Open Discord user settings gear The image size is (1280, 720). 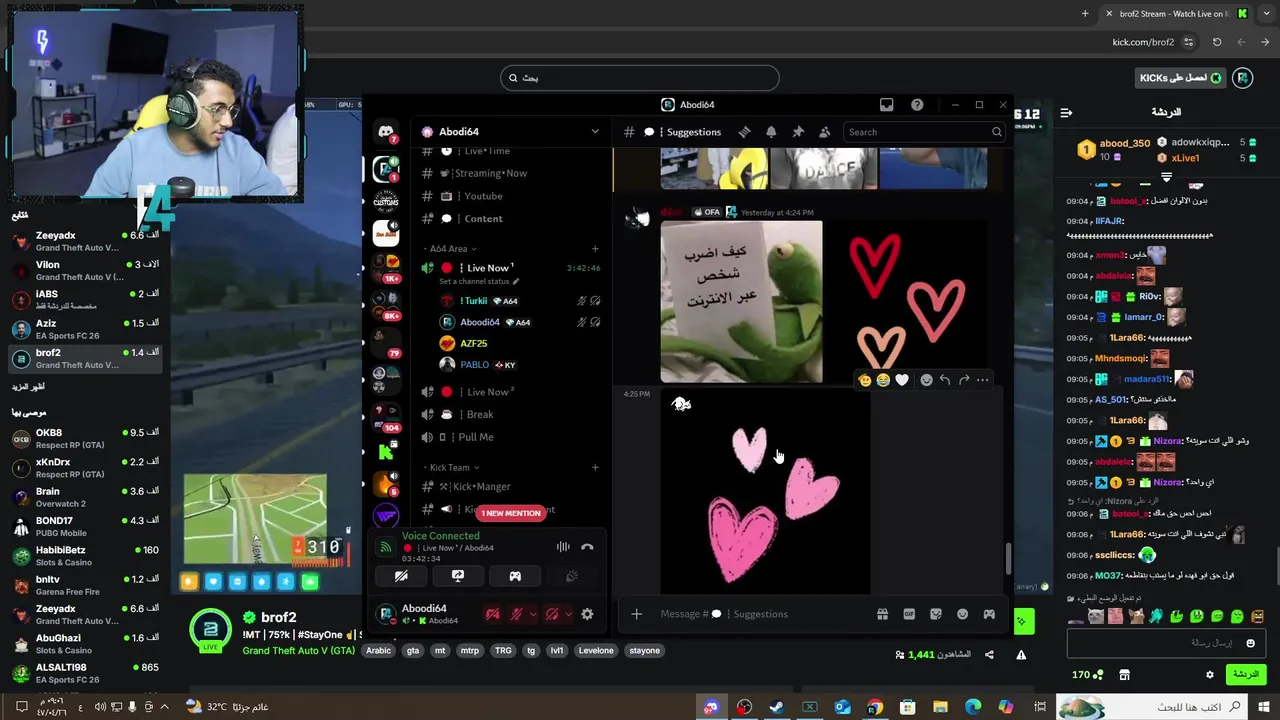click(x=587, y=614)
